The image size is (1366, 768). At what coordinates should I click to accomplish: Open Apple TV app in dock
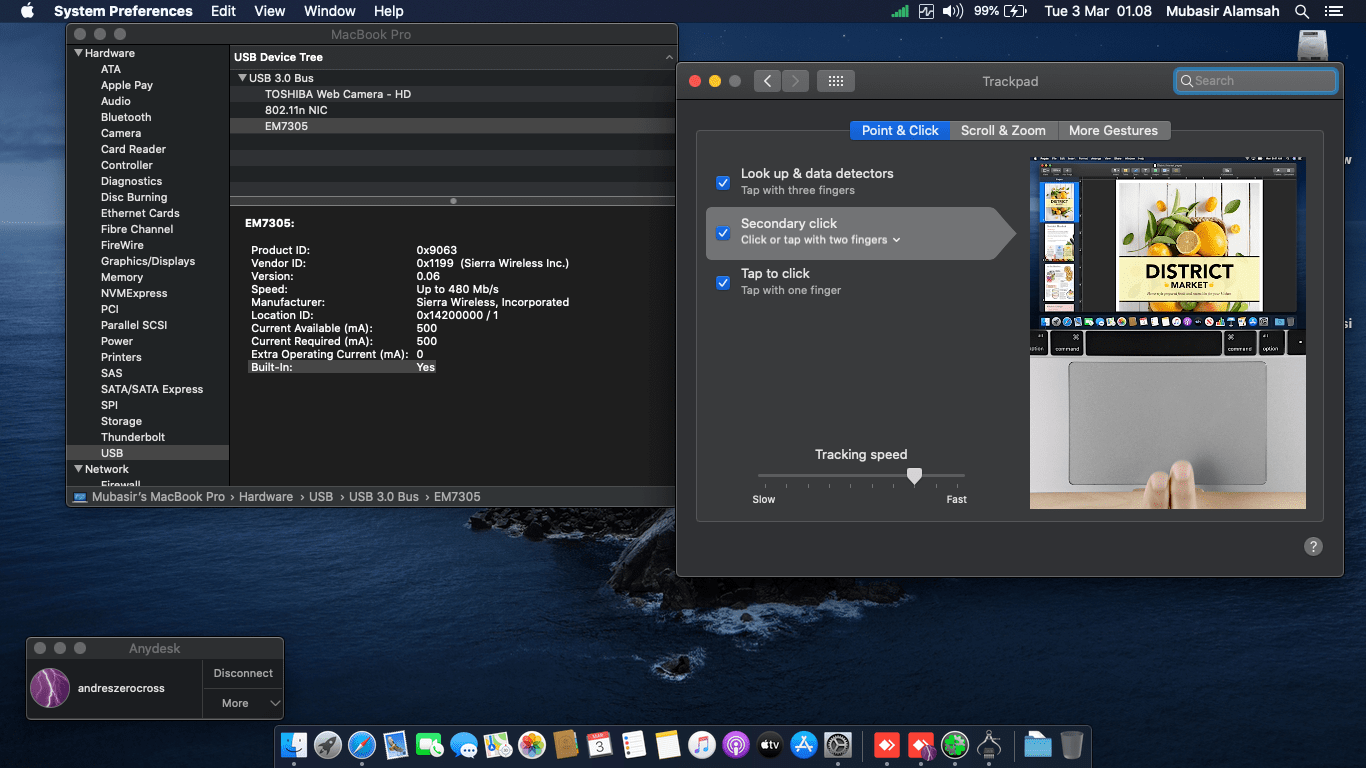(769, 744)
